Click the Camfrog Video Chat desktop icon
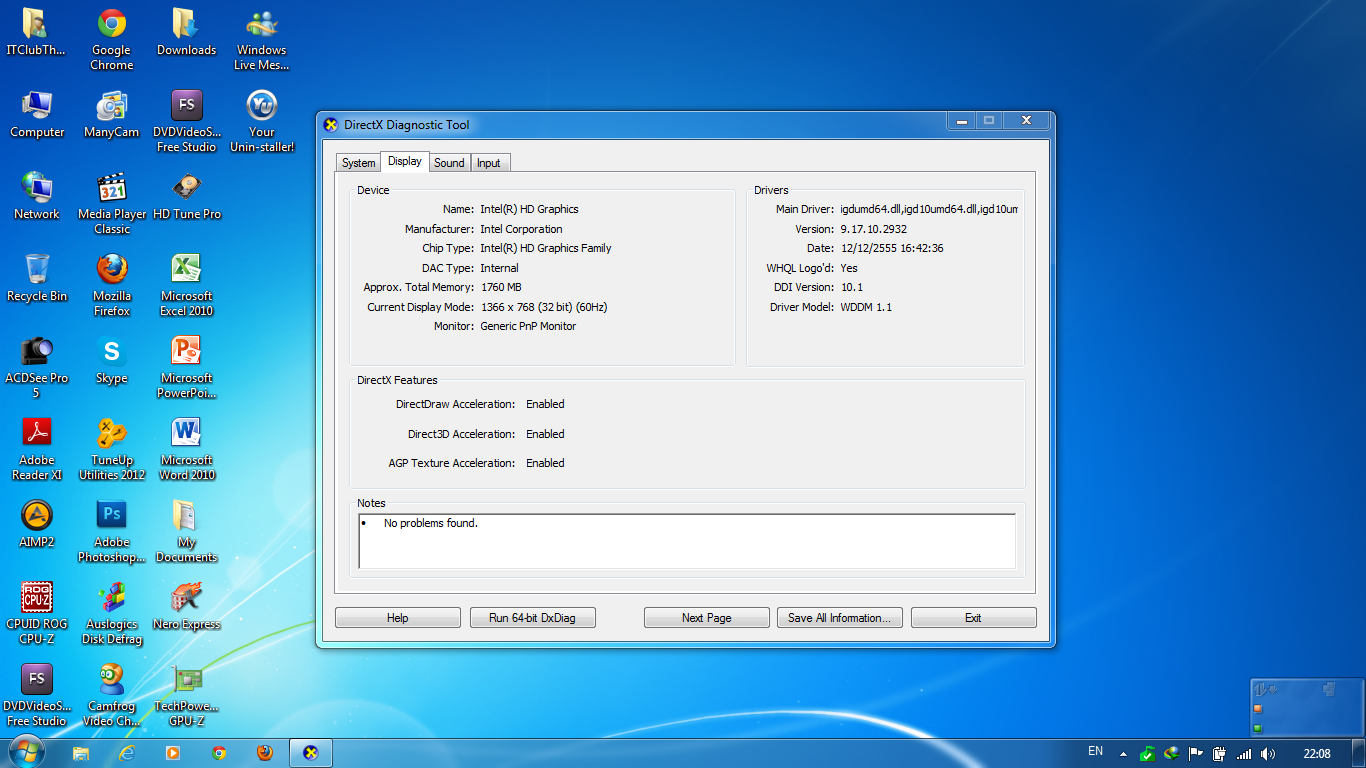Screen dimensions: 1366x768 click(x=112, y=696)
